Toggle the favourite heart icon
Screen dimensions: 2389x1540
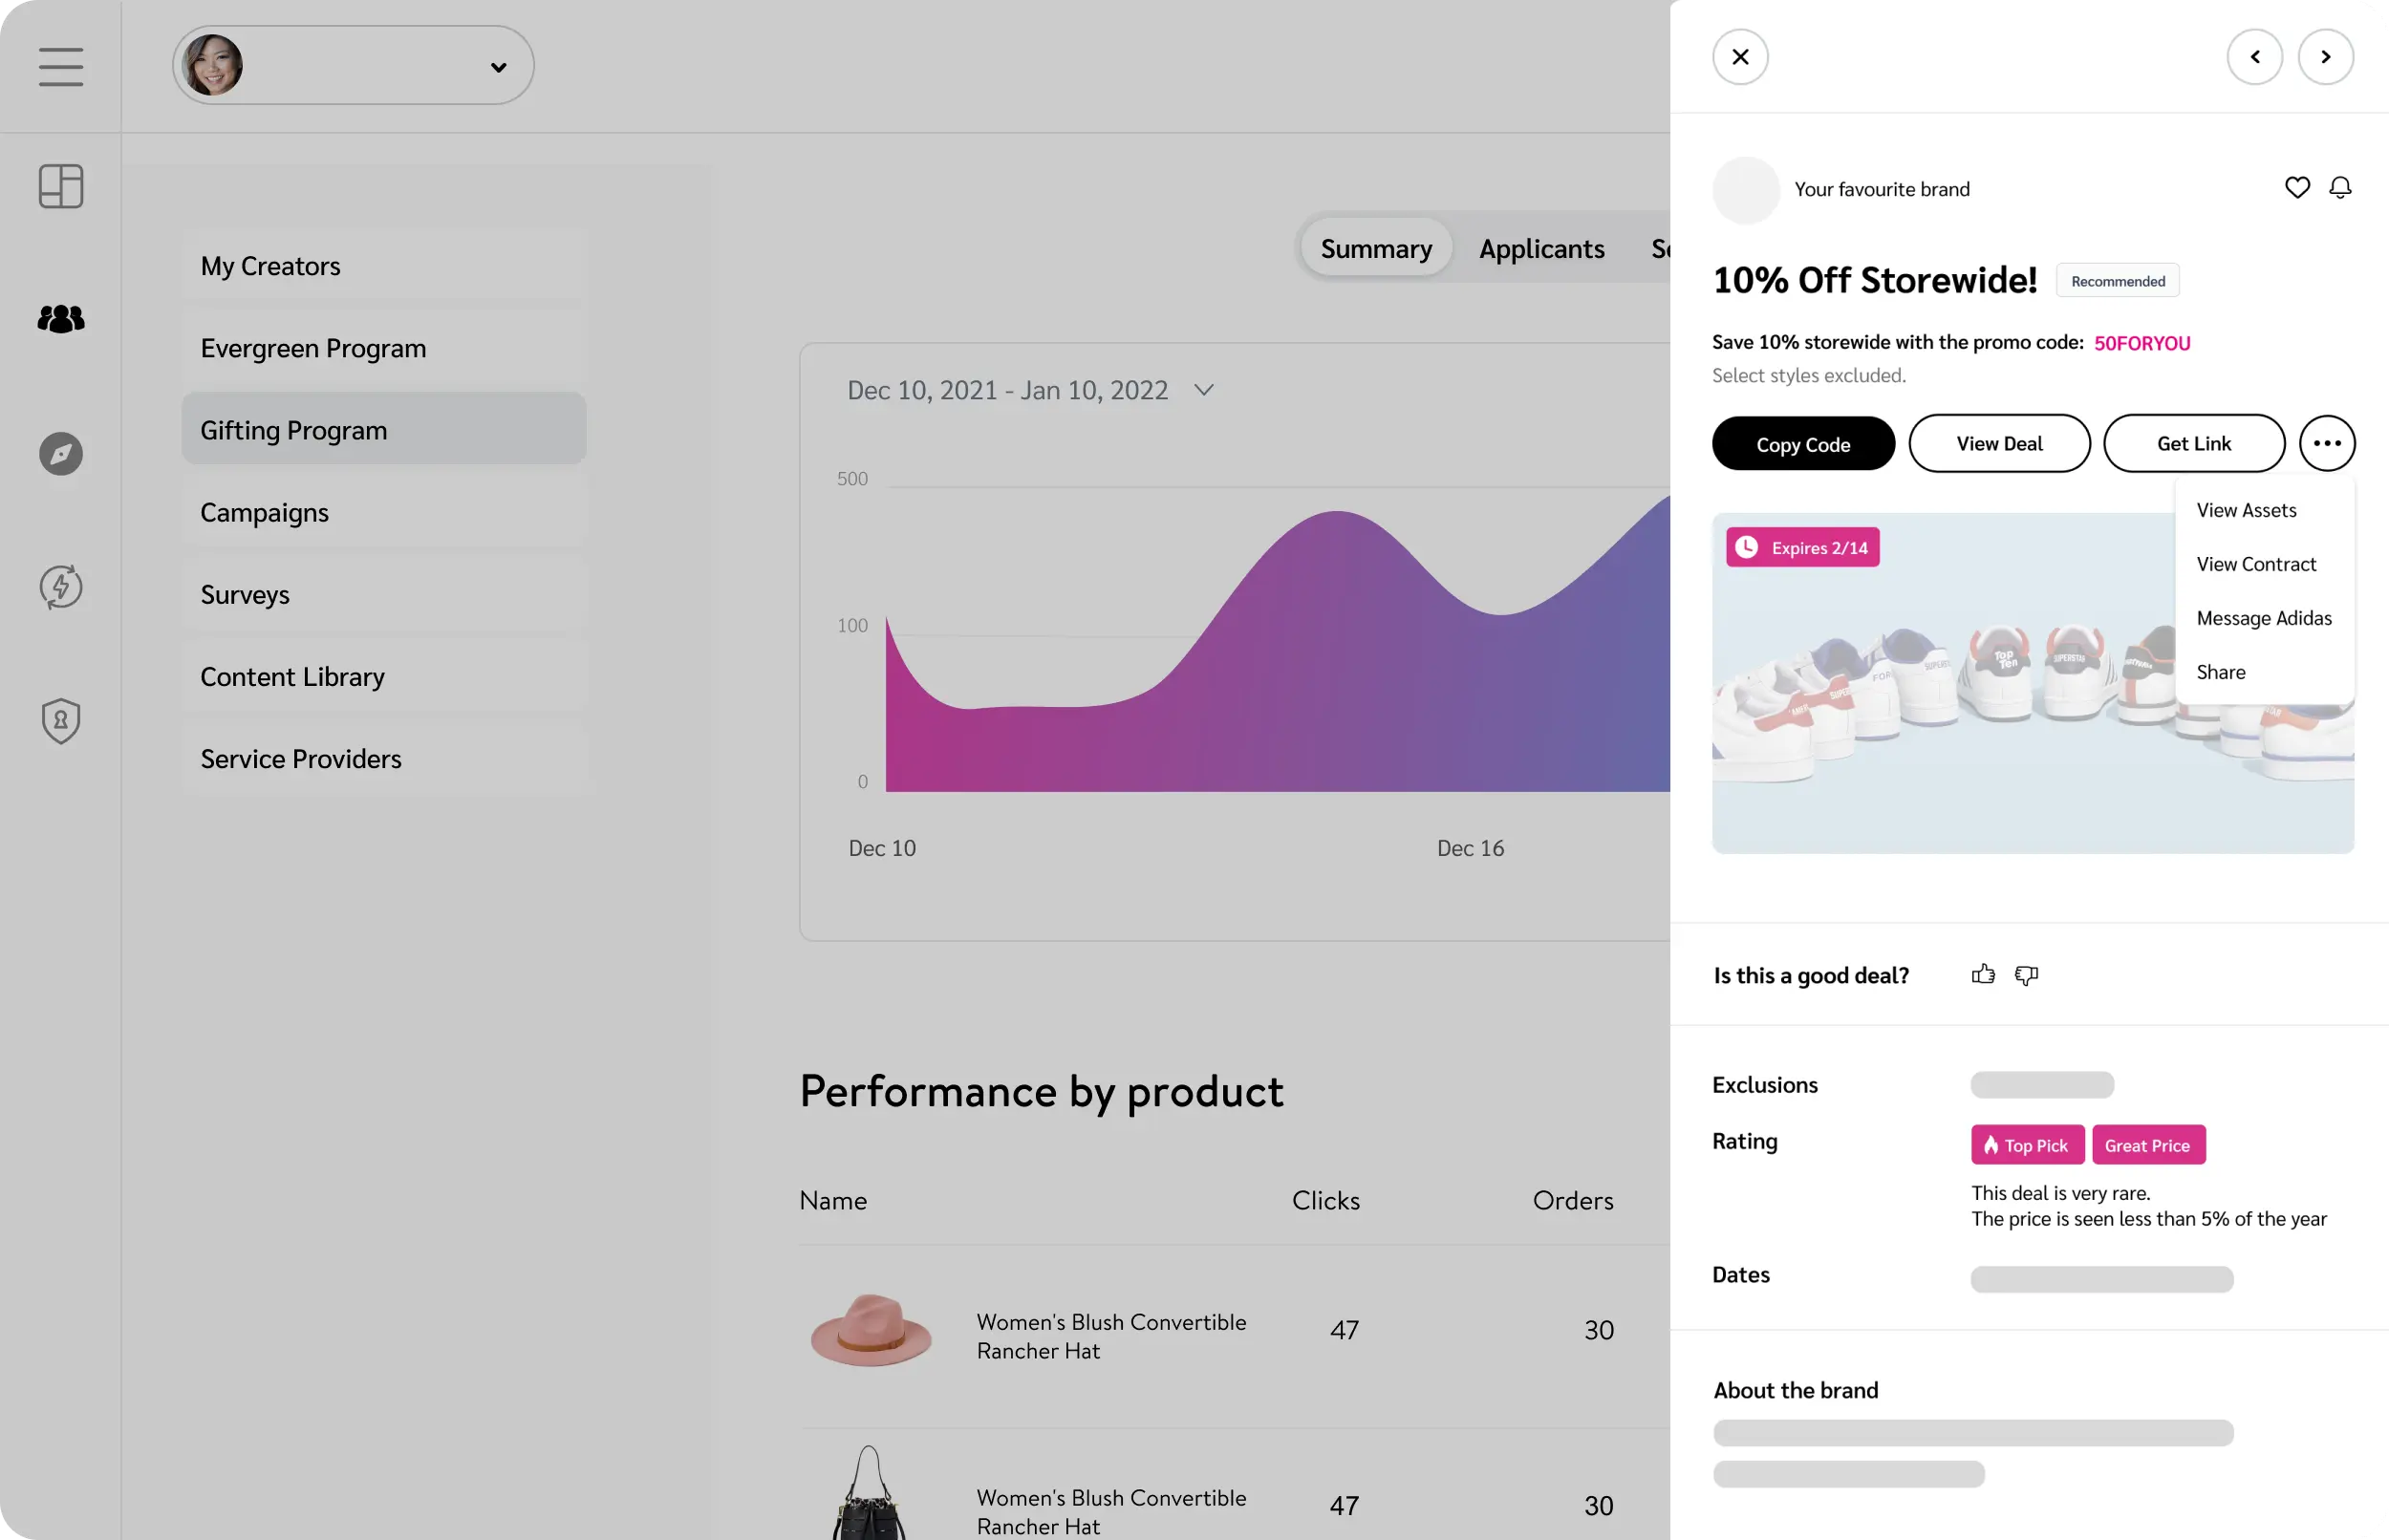[x=2297, y=188]
